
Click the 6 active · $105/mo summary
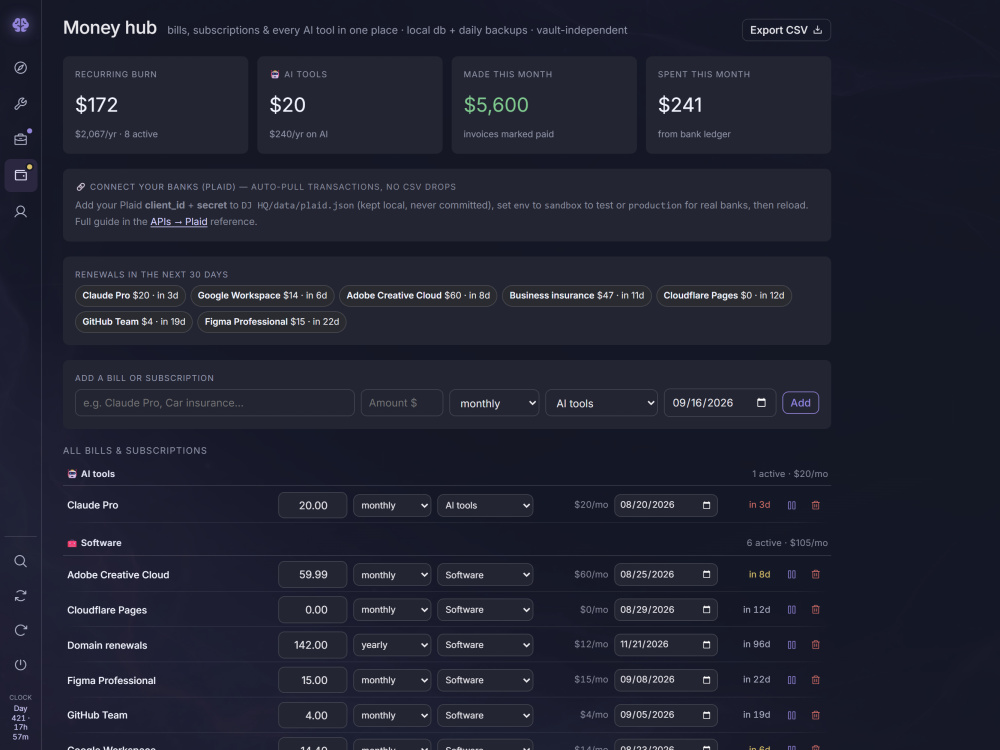(787, 543)
